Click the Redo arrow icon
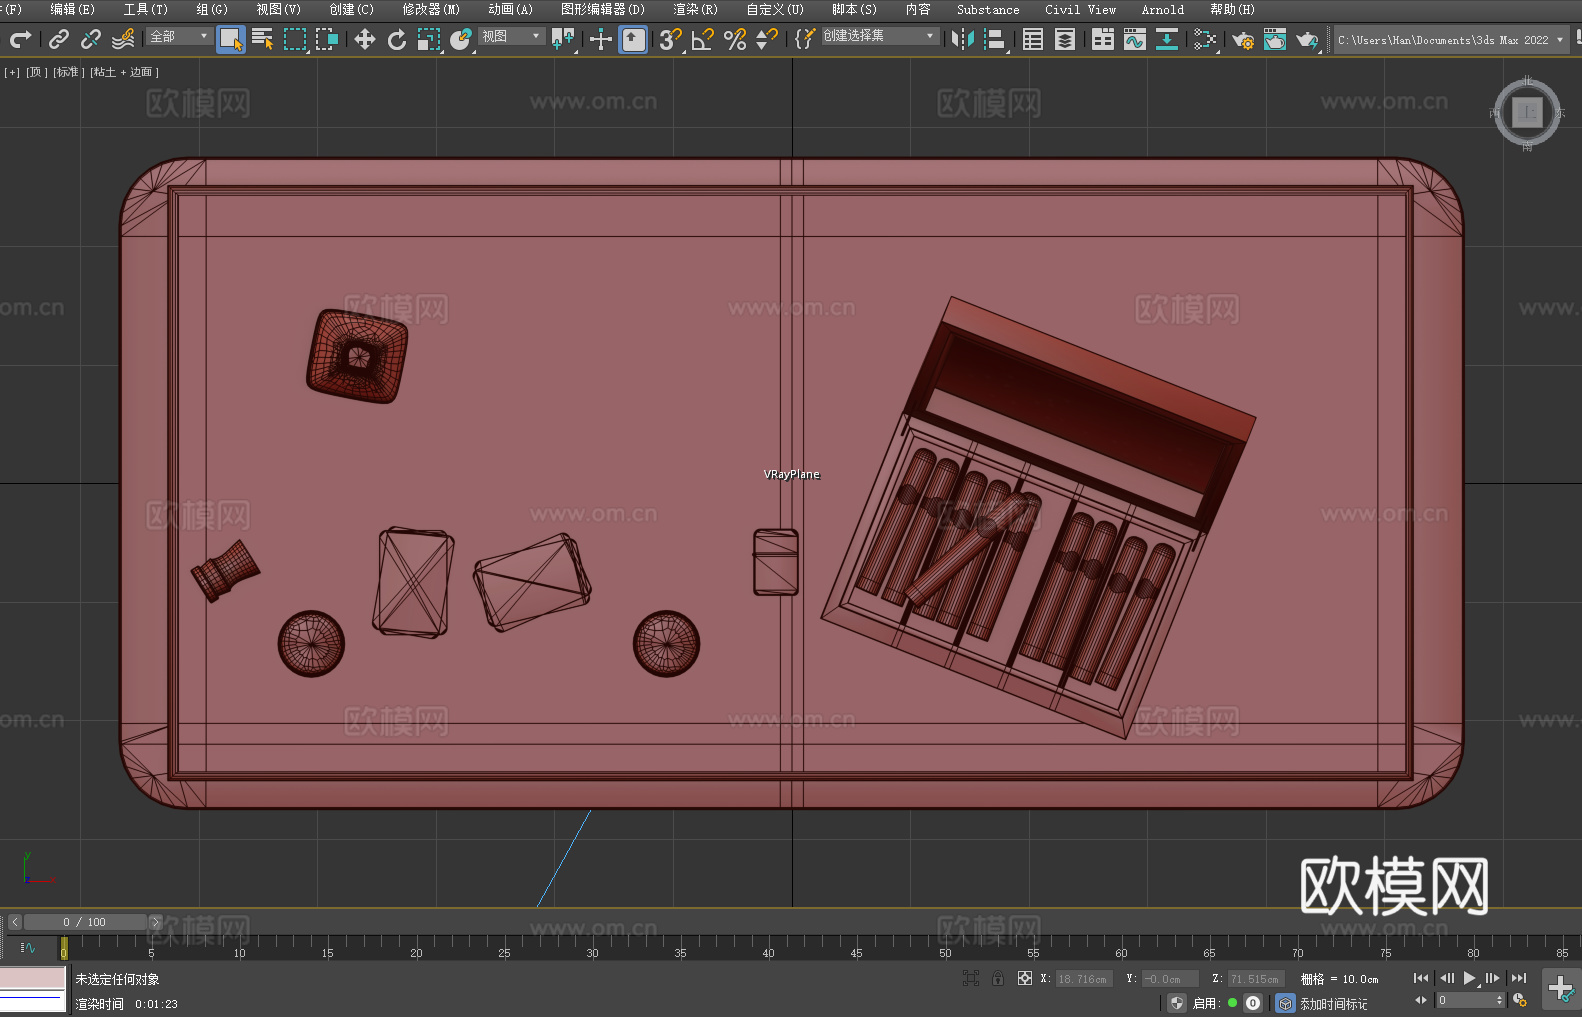 20,39
